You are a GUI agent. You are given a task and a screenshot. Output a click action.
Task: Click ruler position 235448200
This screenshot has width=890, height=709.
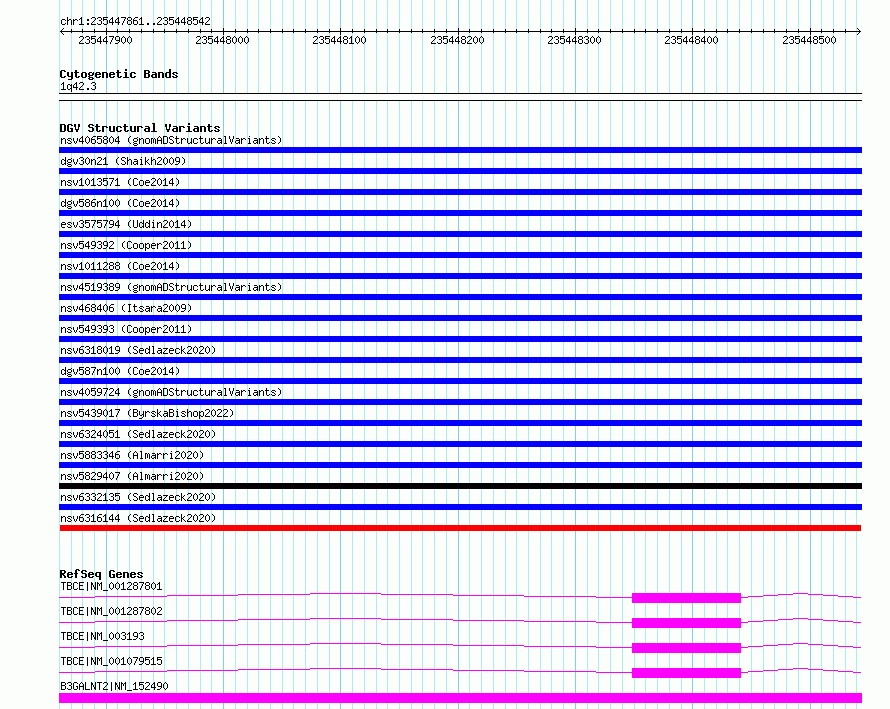(x=457, y=40)
